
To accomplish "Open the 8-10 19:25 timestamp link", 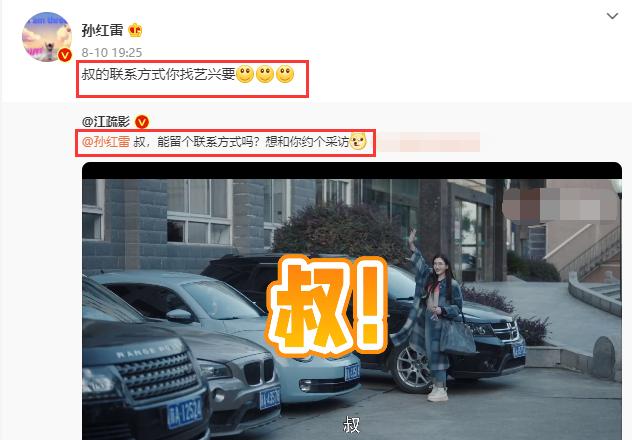I will [x=112, y=52].
